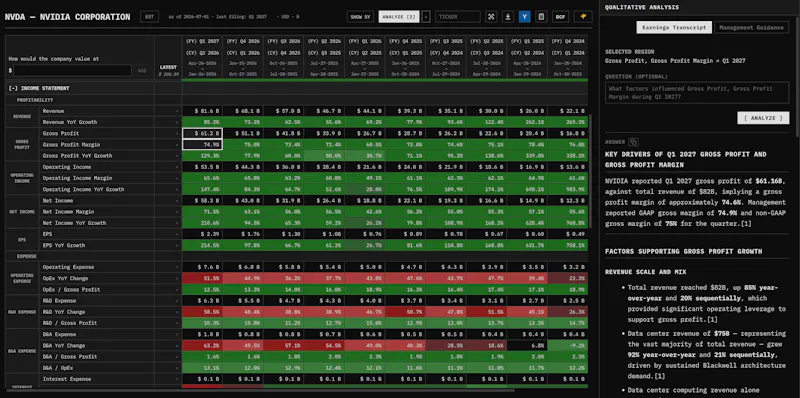
Task: Select the Q1 2027 Gross Profit Margin 74.9% cell
Action: tap(203, 144)
